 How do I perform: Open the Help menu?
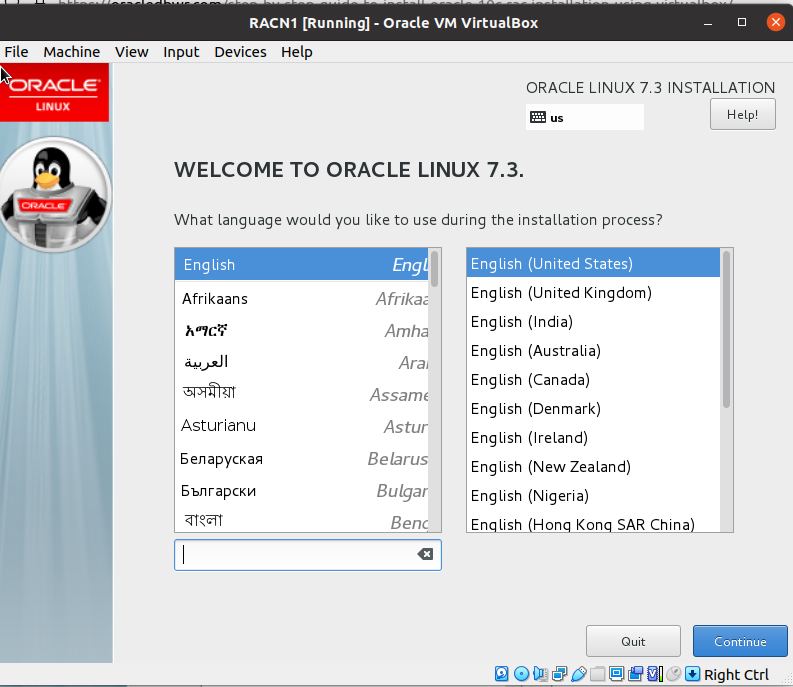297,52
